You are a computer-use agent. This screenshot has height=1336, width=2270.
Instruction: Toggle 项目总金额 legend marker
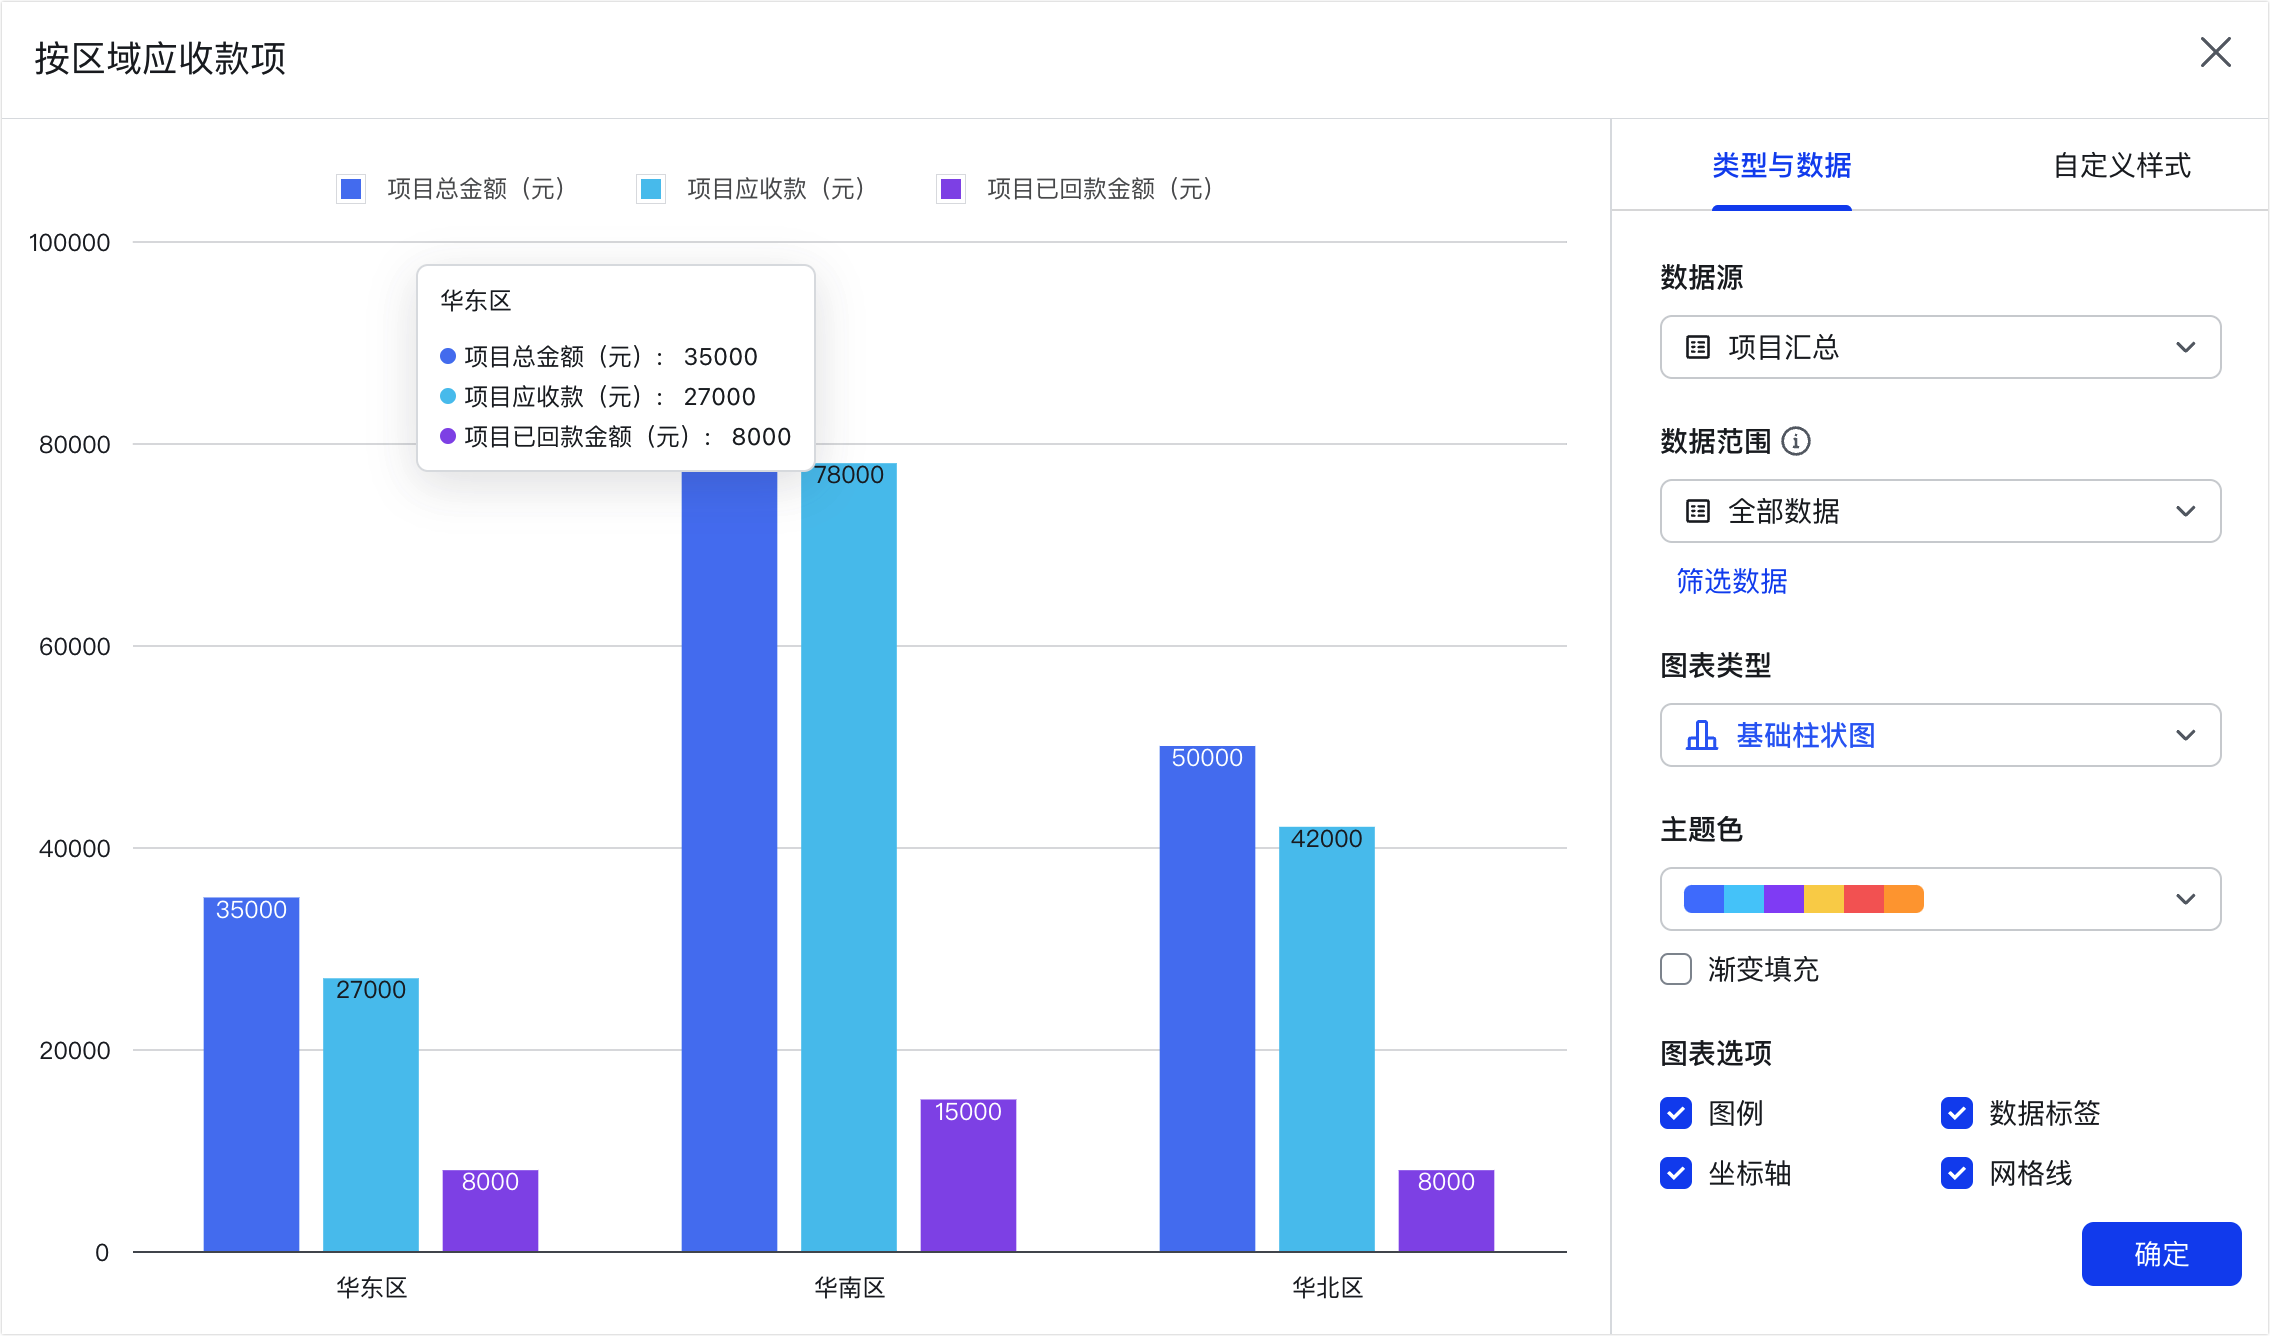point(351,189)
